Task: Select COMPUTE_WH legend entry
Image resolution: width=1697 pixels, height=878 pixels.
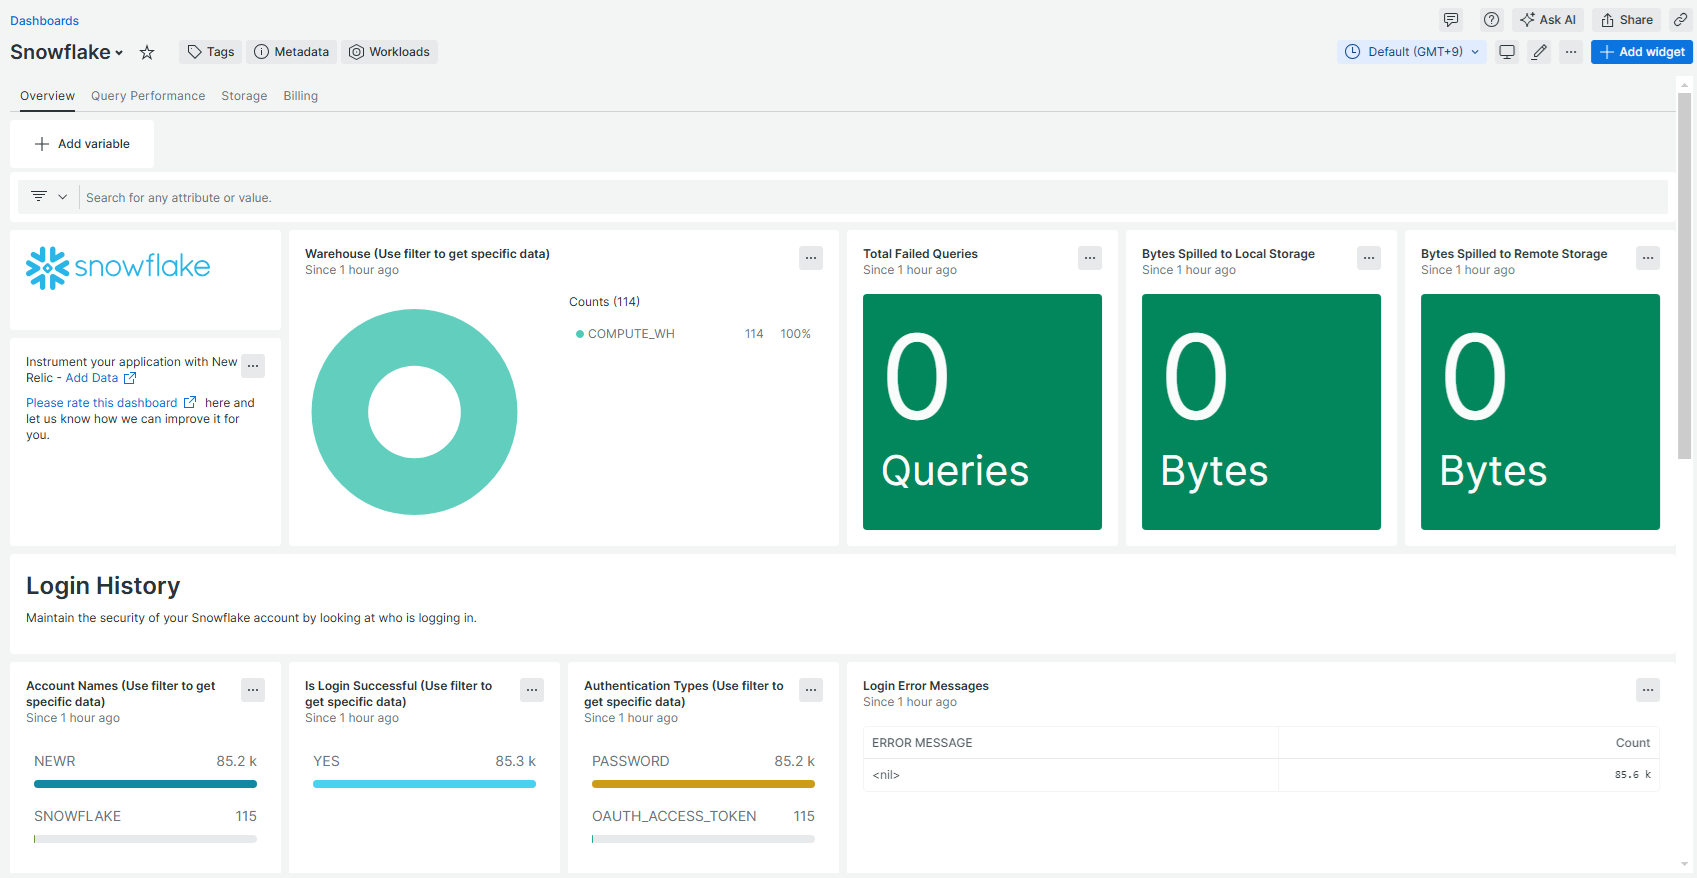Action: coord(693,334)
